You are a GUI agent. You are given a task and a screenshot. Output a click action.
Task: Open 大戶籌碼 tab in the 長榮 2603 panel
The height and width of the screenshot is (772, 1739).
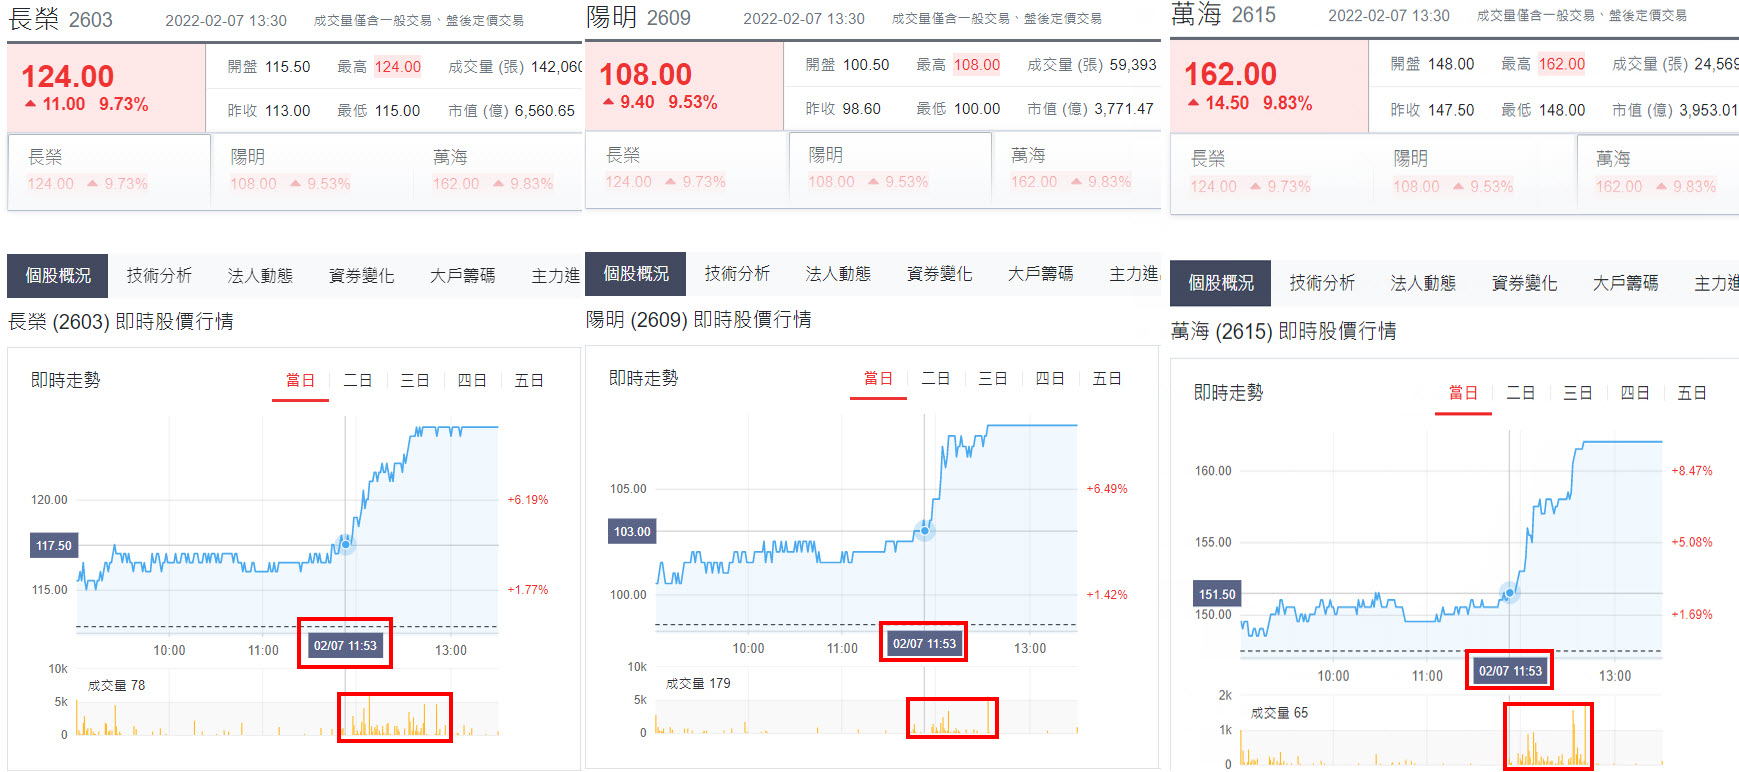pyautogui.click(x=462, y=275)
